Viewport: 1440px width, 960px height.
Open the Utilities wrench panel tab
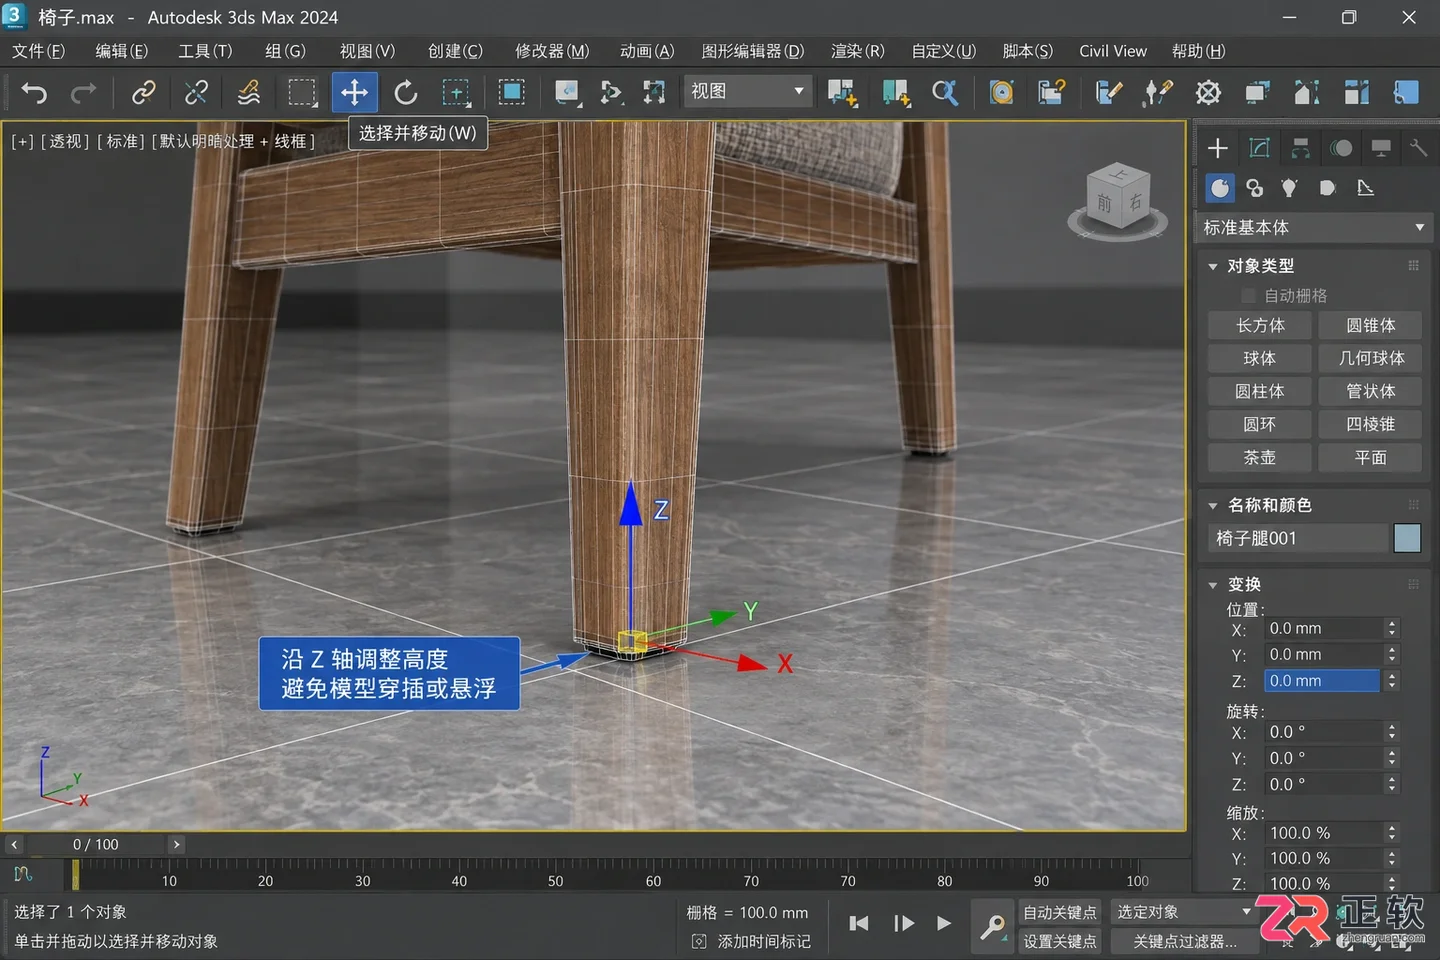pyautogui.click(x=1418, y=148)
